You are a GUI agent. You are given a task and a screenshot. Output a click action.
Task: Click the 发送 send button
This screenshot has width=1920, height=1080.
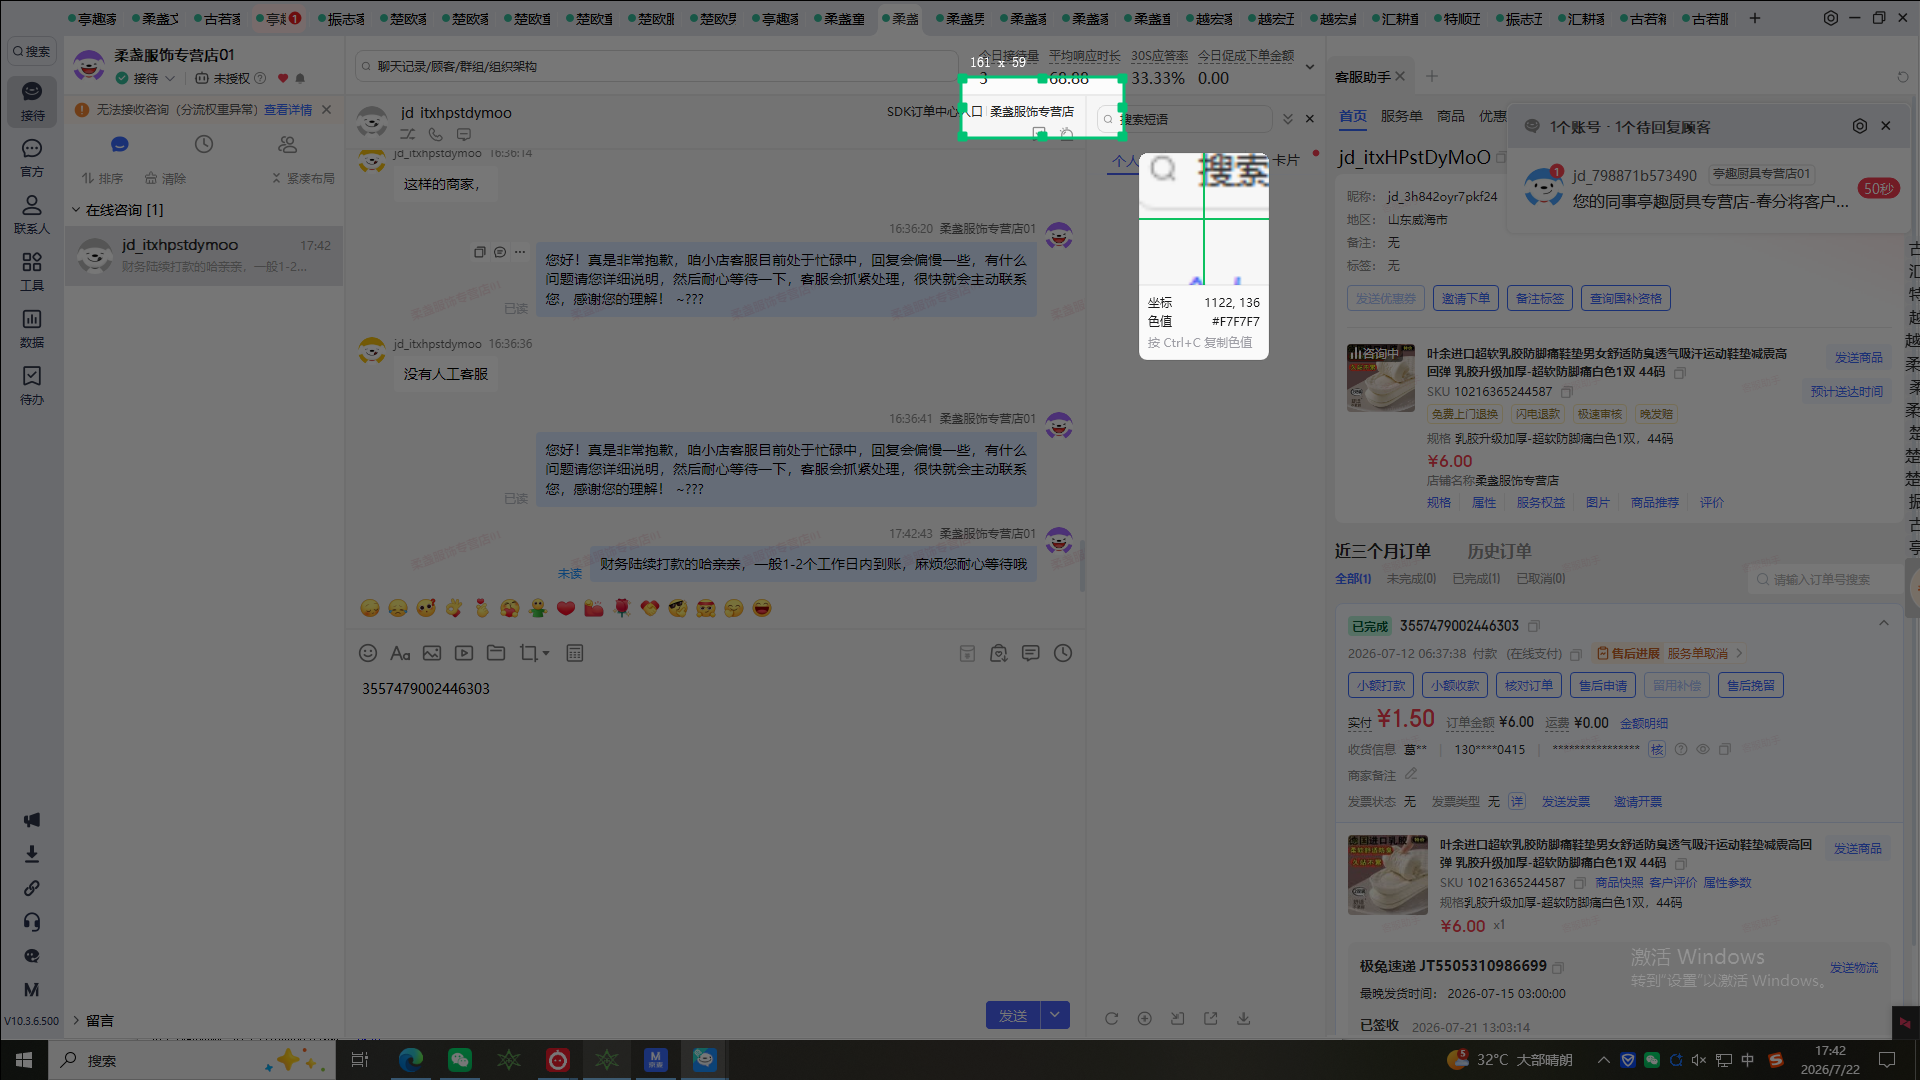coord(1013,1015)
